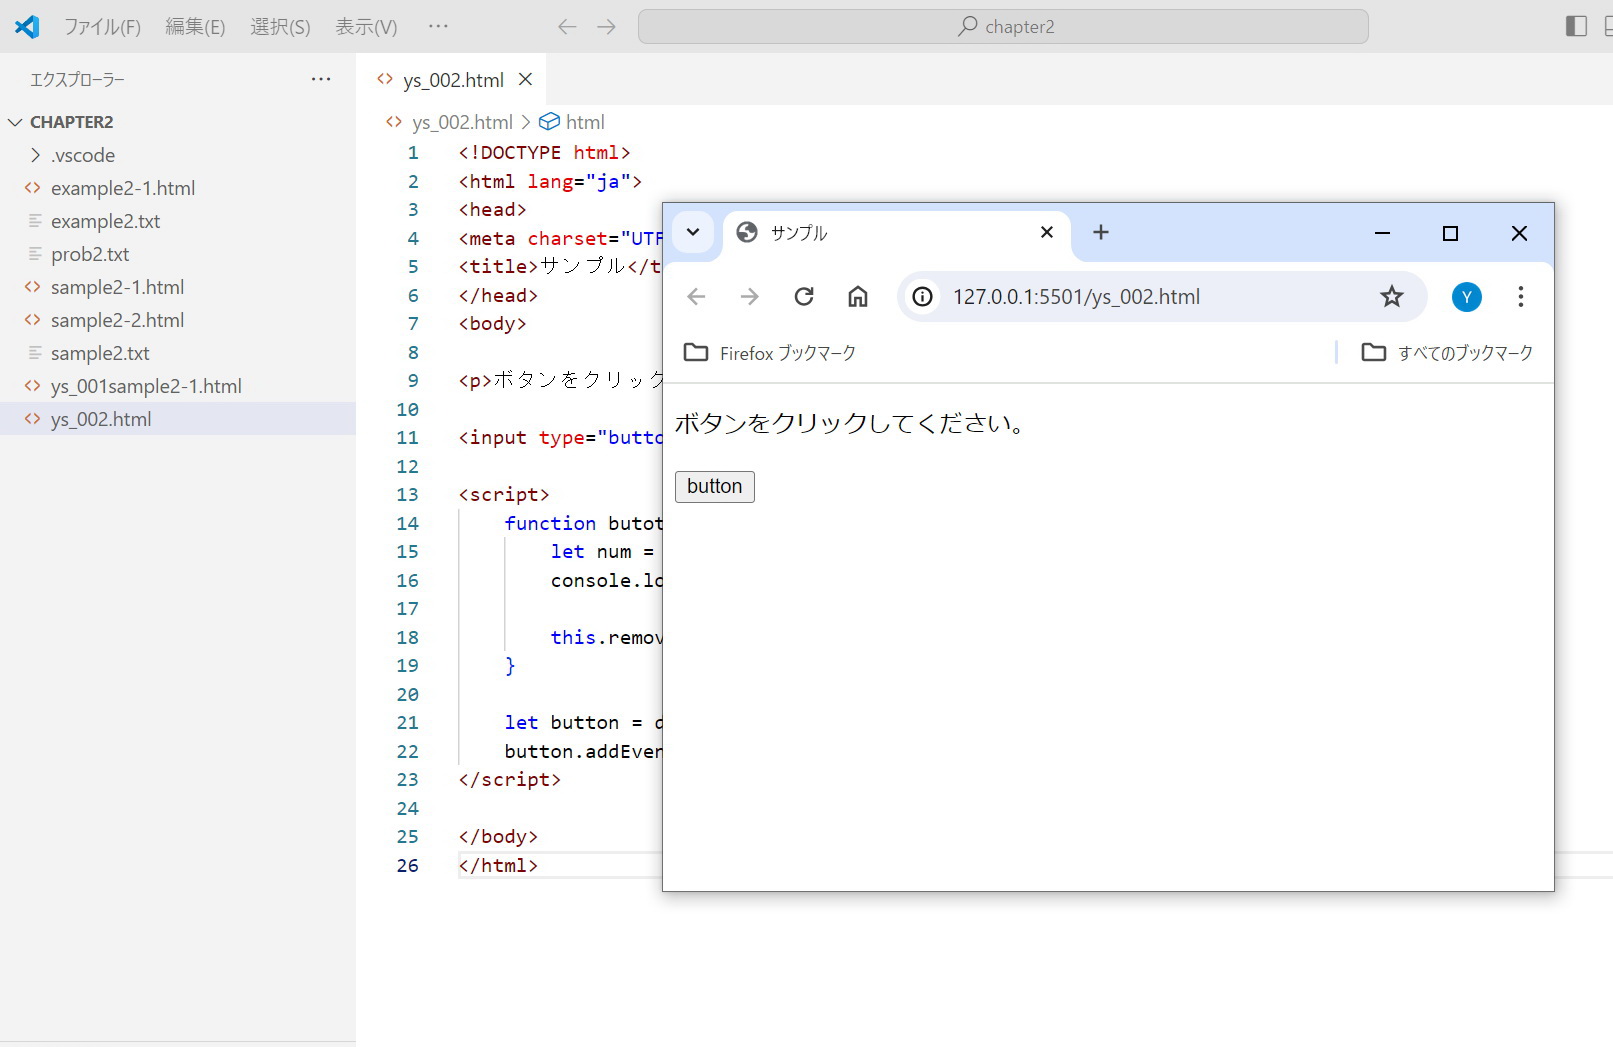Bookmark this page with star icon

tap(1392, 296)
